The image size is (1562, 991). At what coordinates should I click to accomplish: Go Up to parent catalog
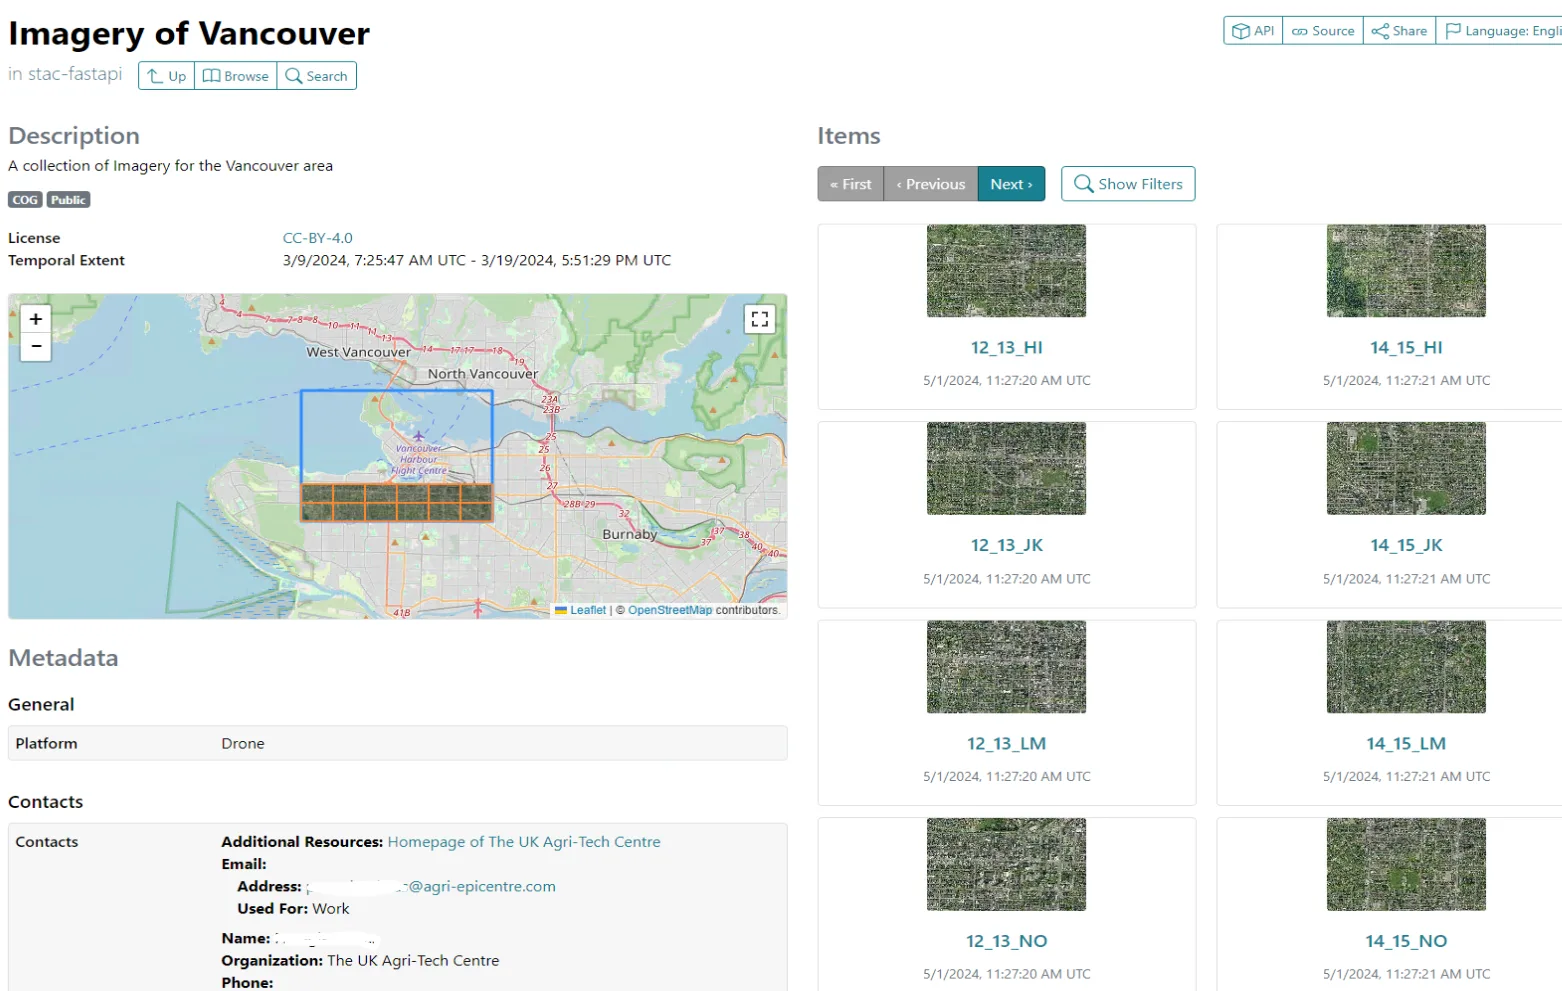[x=167, y=76]
